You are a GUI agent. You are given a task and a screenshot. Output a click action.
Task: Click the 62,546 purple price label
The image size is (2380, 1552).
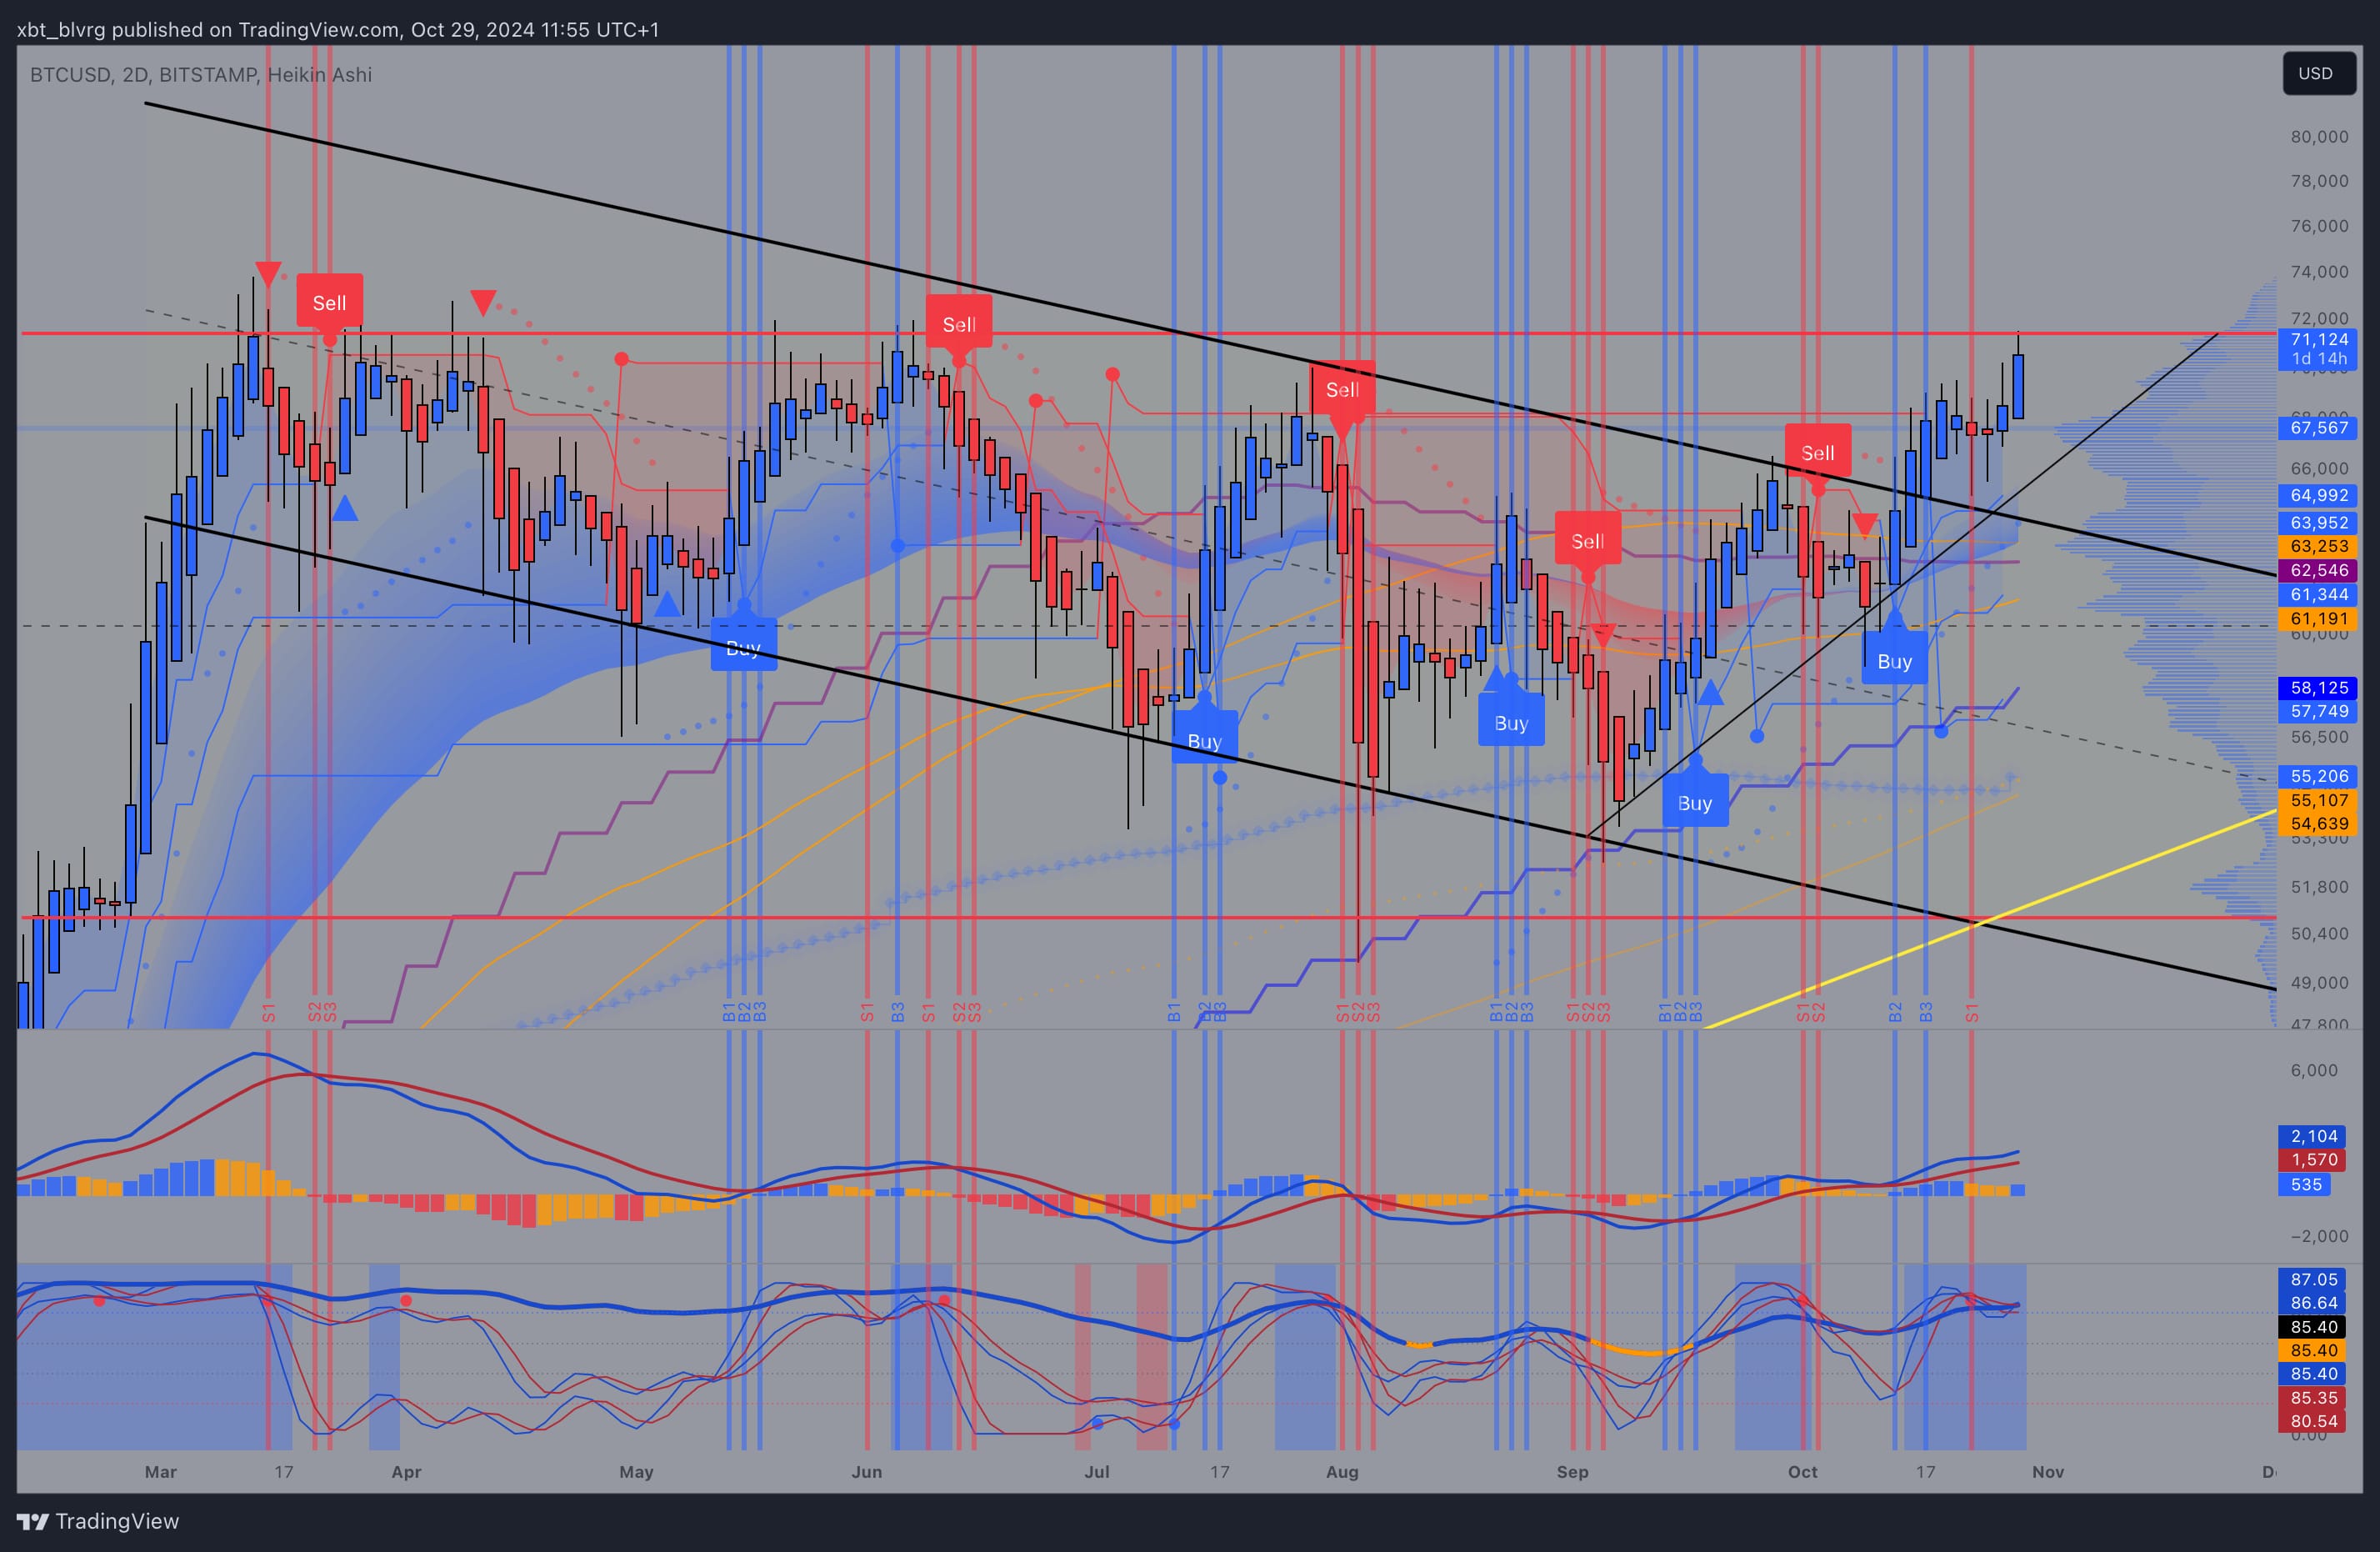click(x=2317, y=570)
